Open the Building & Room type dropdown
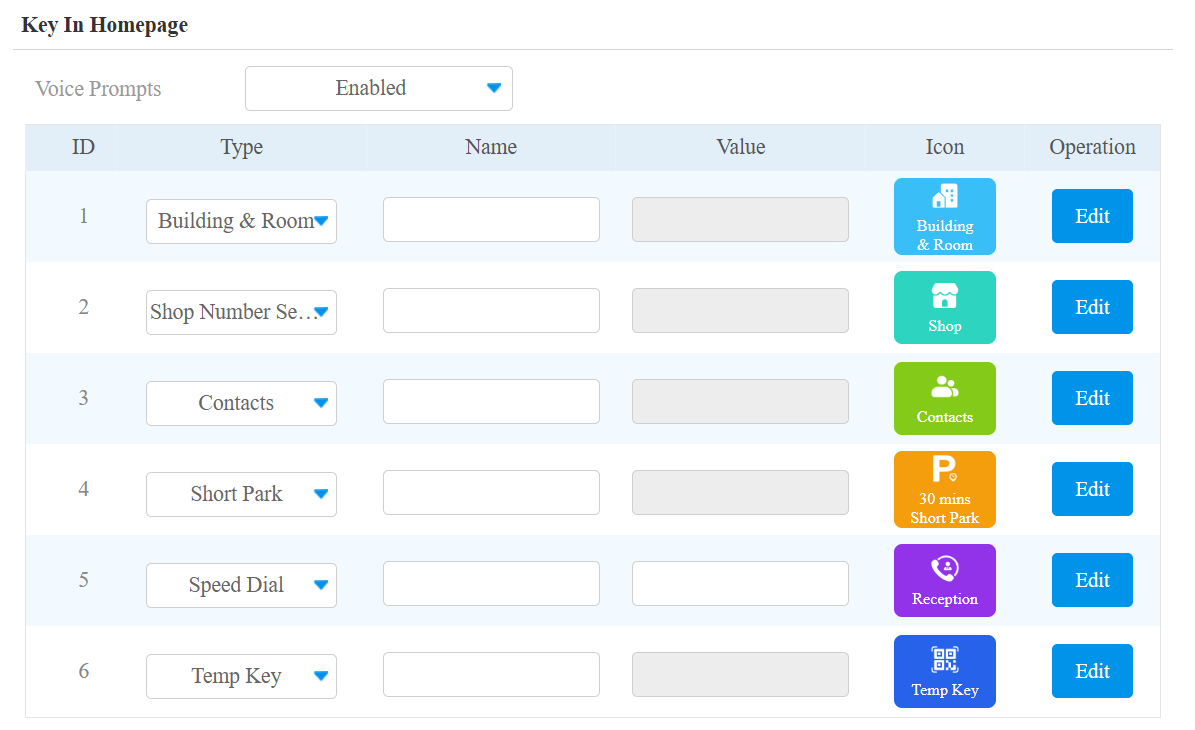The width and height of the screenshot is (1195, 730). (x=242, y=221)
